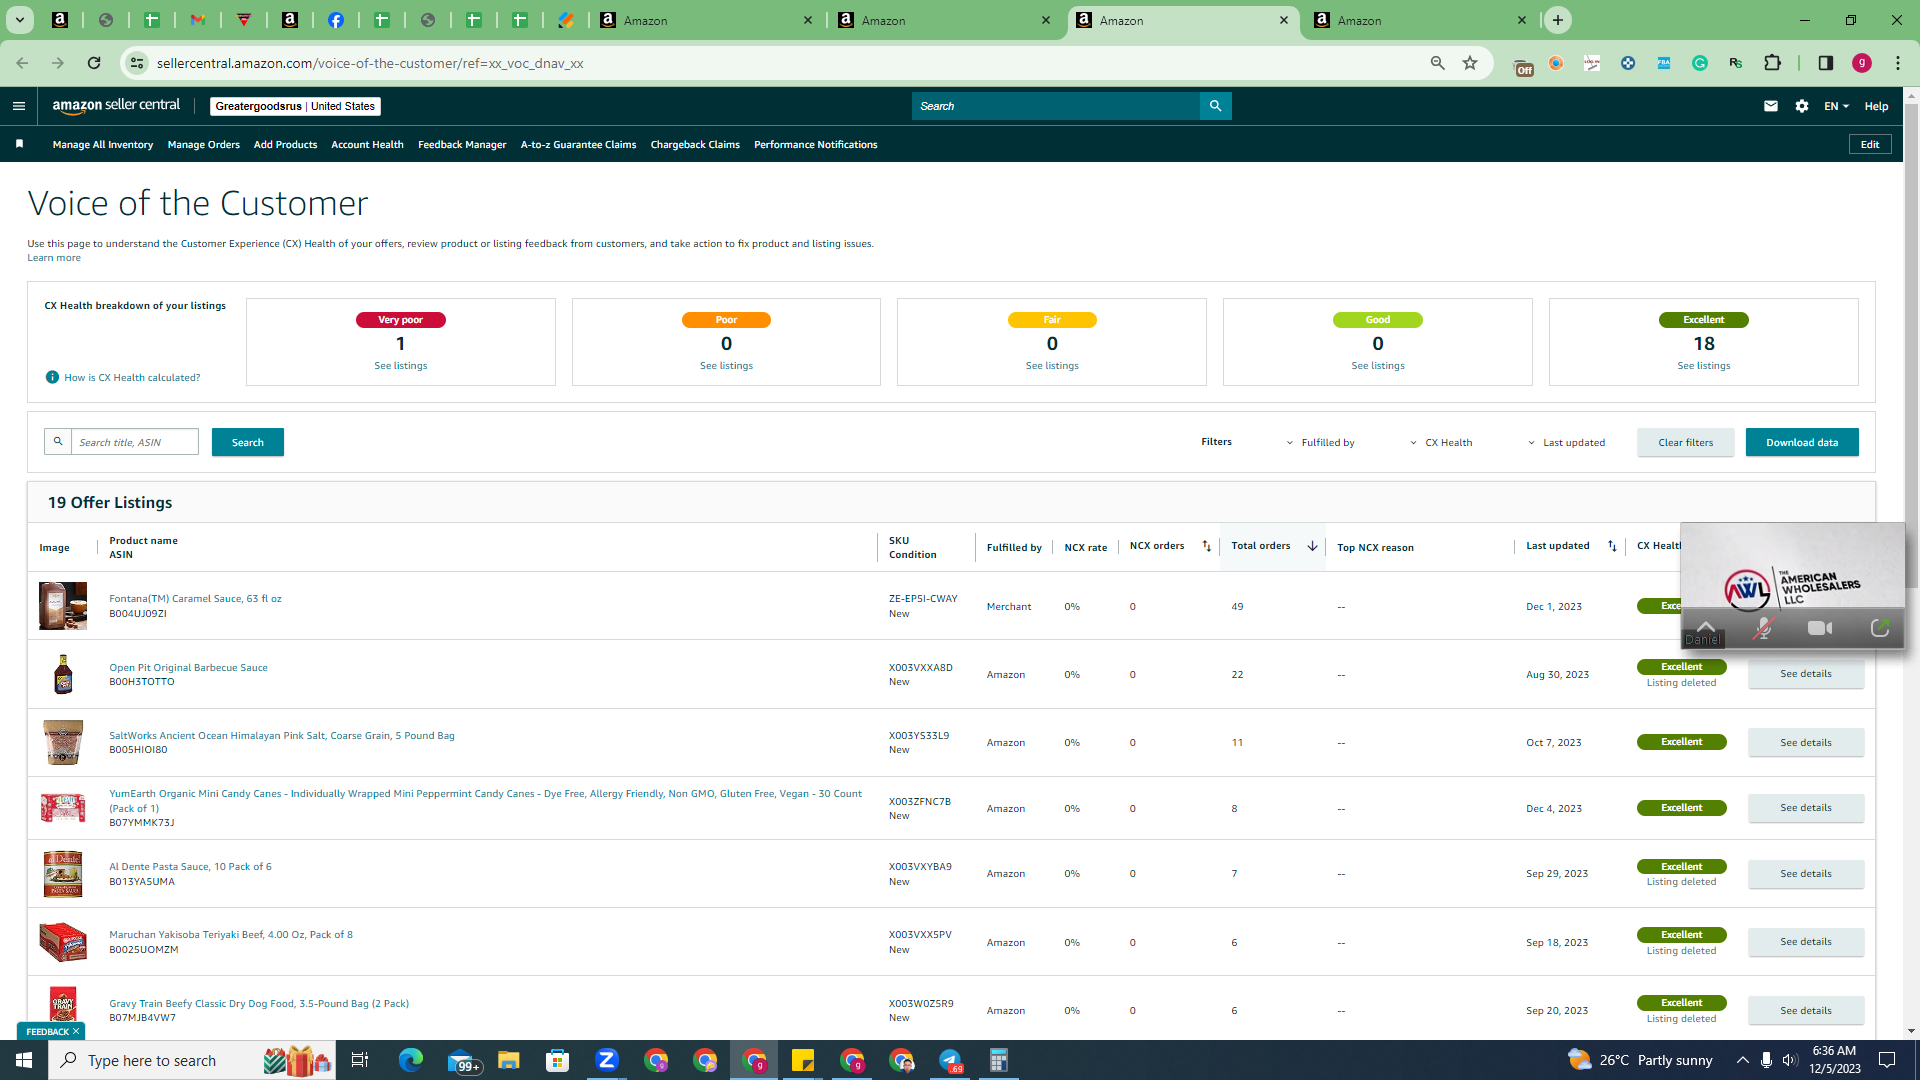Open the Windows notification center icon

click(1888, 1060)
